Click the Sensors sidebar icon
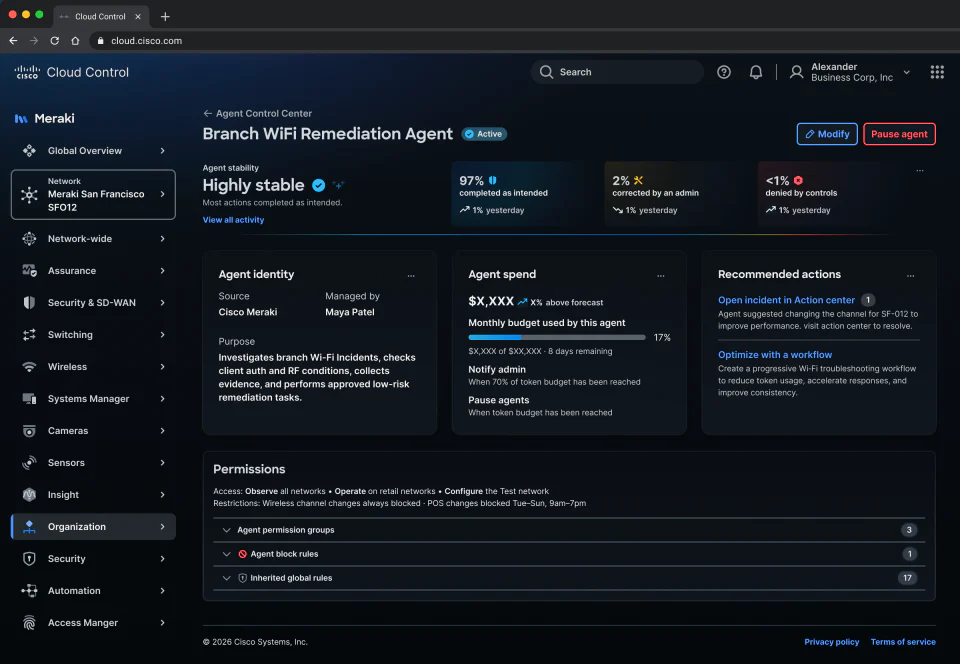Image resolution: width=960 pixels, height=664 pixels. click(29, 463)
